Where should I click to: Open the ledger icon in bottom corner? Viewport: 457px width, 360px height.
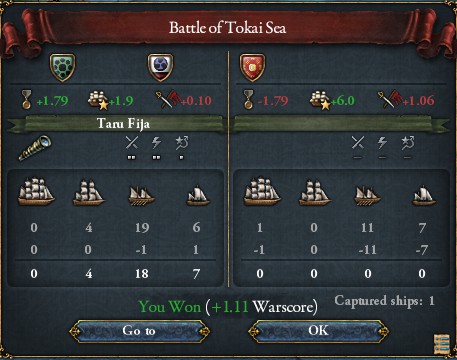(x=442, y=343)
